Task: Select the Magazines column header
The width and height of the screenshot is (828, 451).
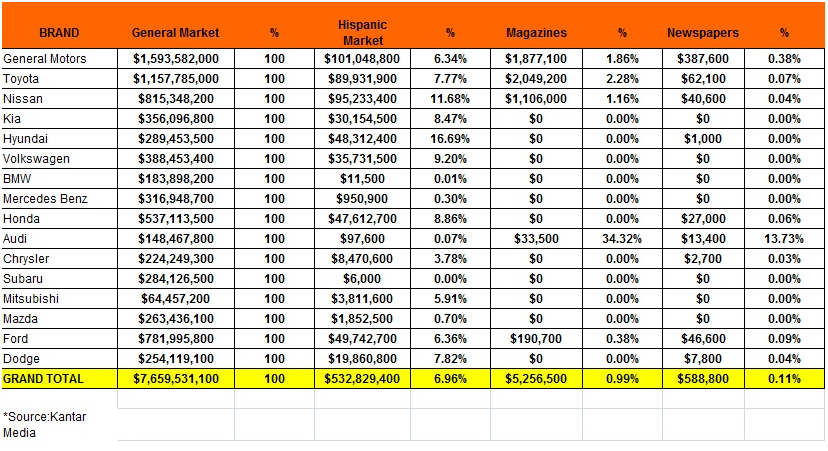Action: click(x=536, y=33)
